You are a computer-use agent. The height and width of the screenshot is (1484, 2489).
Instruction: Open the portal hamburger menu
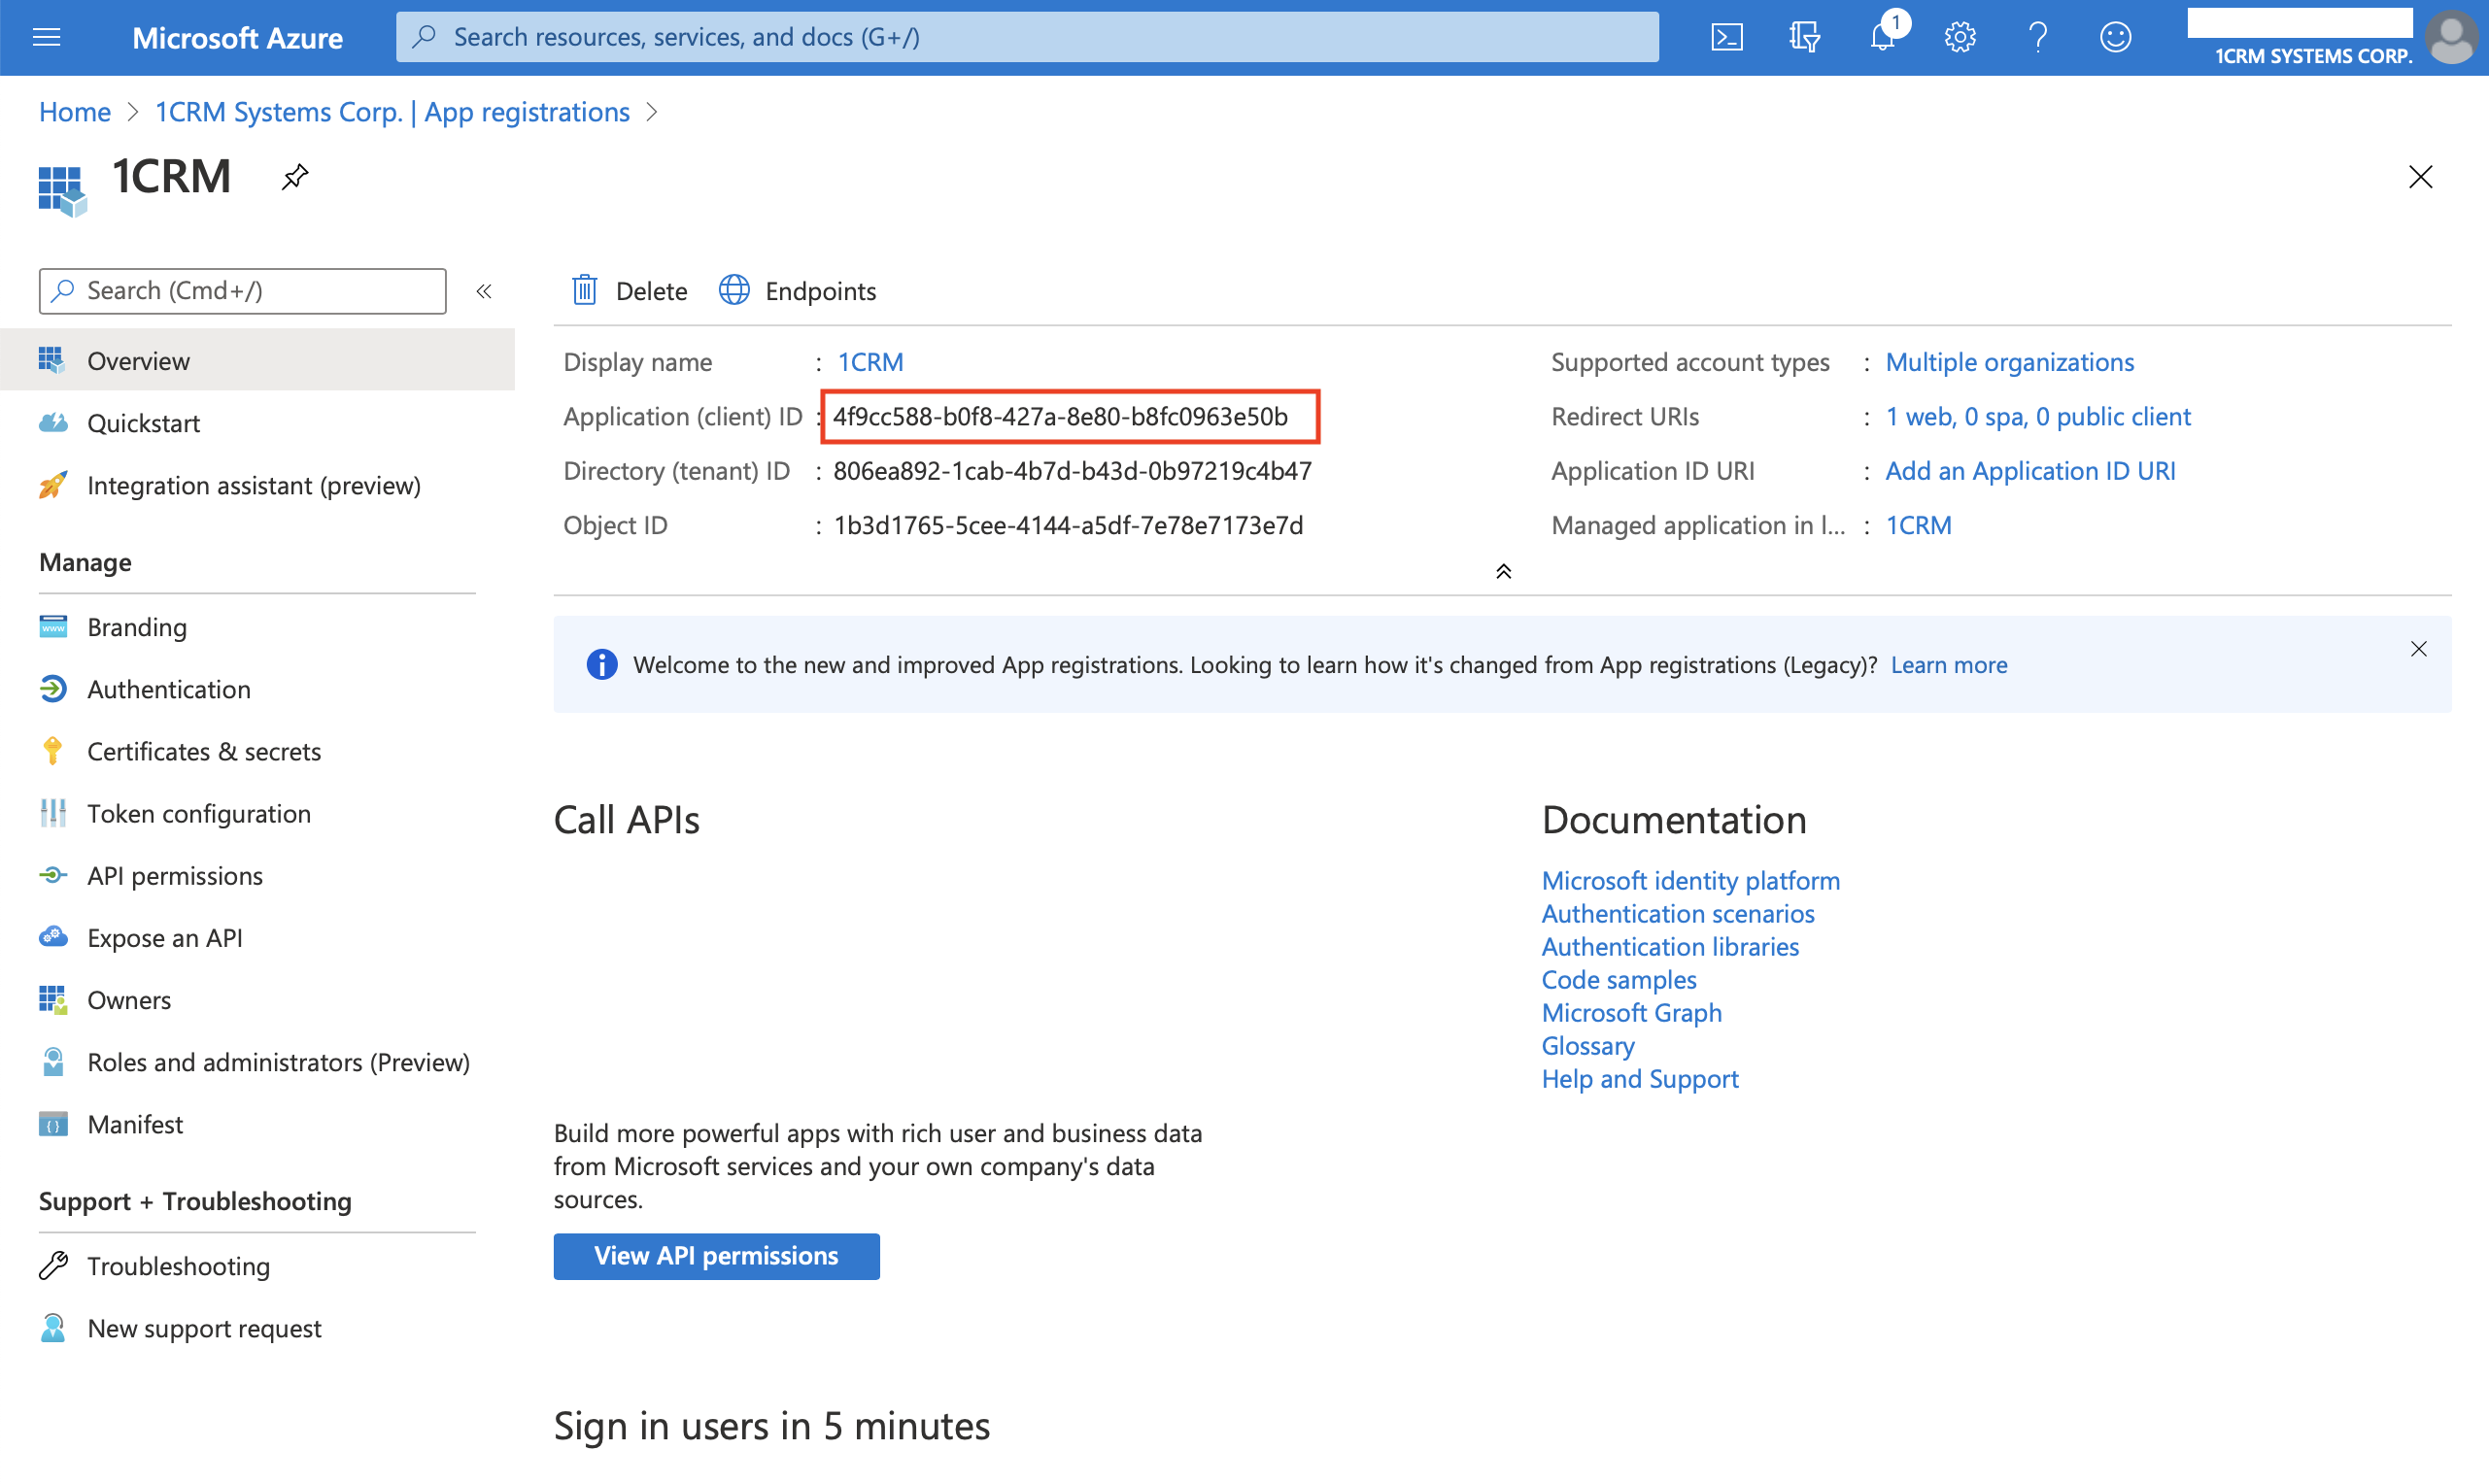tap(47, 37)
